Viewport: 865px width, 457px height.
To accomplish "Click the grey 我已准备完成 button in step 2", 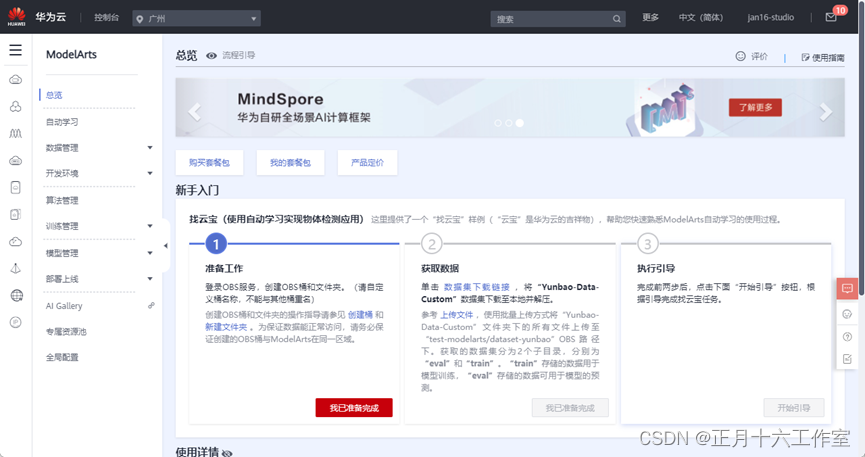I will click(x=570, y=408).
